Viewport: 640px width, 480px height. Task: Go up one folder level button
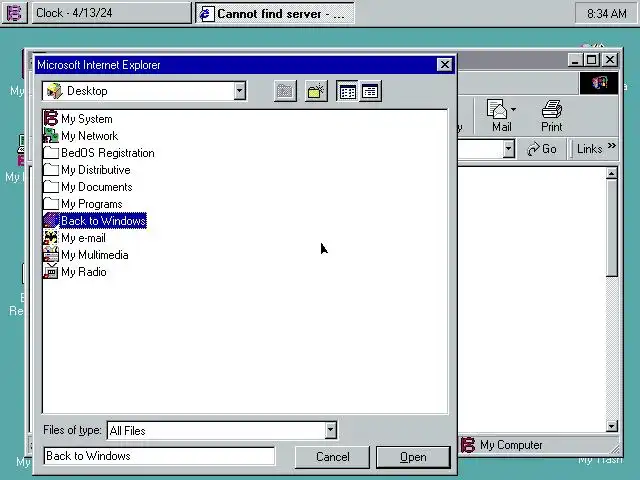coord(285,91)
